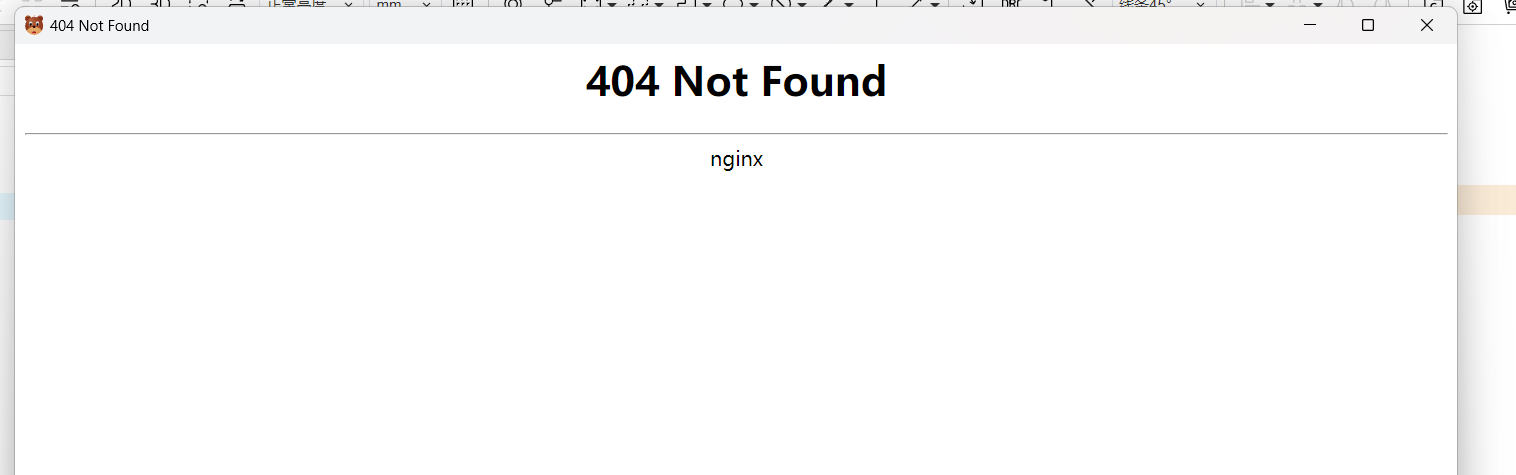This screenshot has width=1516, height=475.
Task: Select the 2D view toolbar icon
Action: pyautogui.click(x=120, y=4)
